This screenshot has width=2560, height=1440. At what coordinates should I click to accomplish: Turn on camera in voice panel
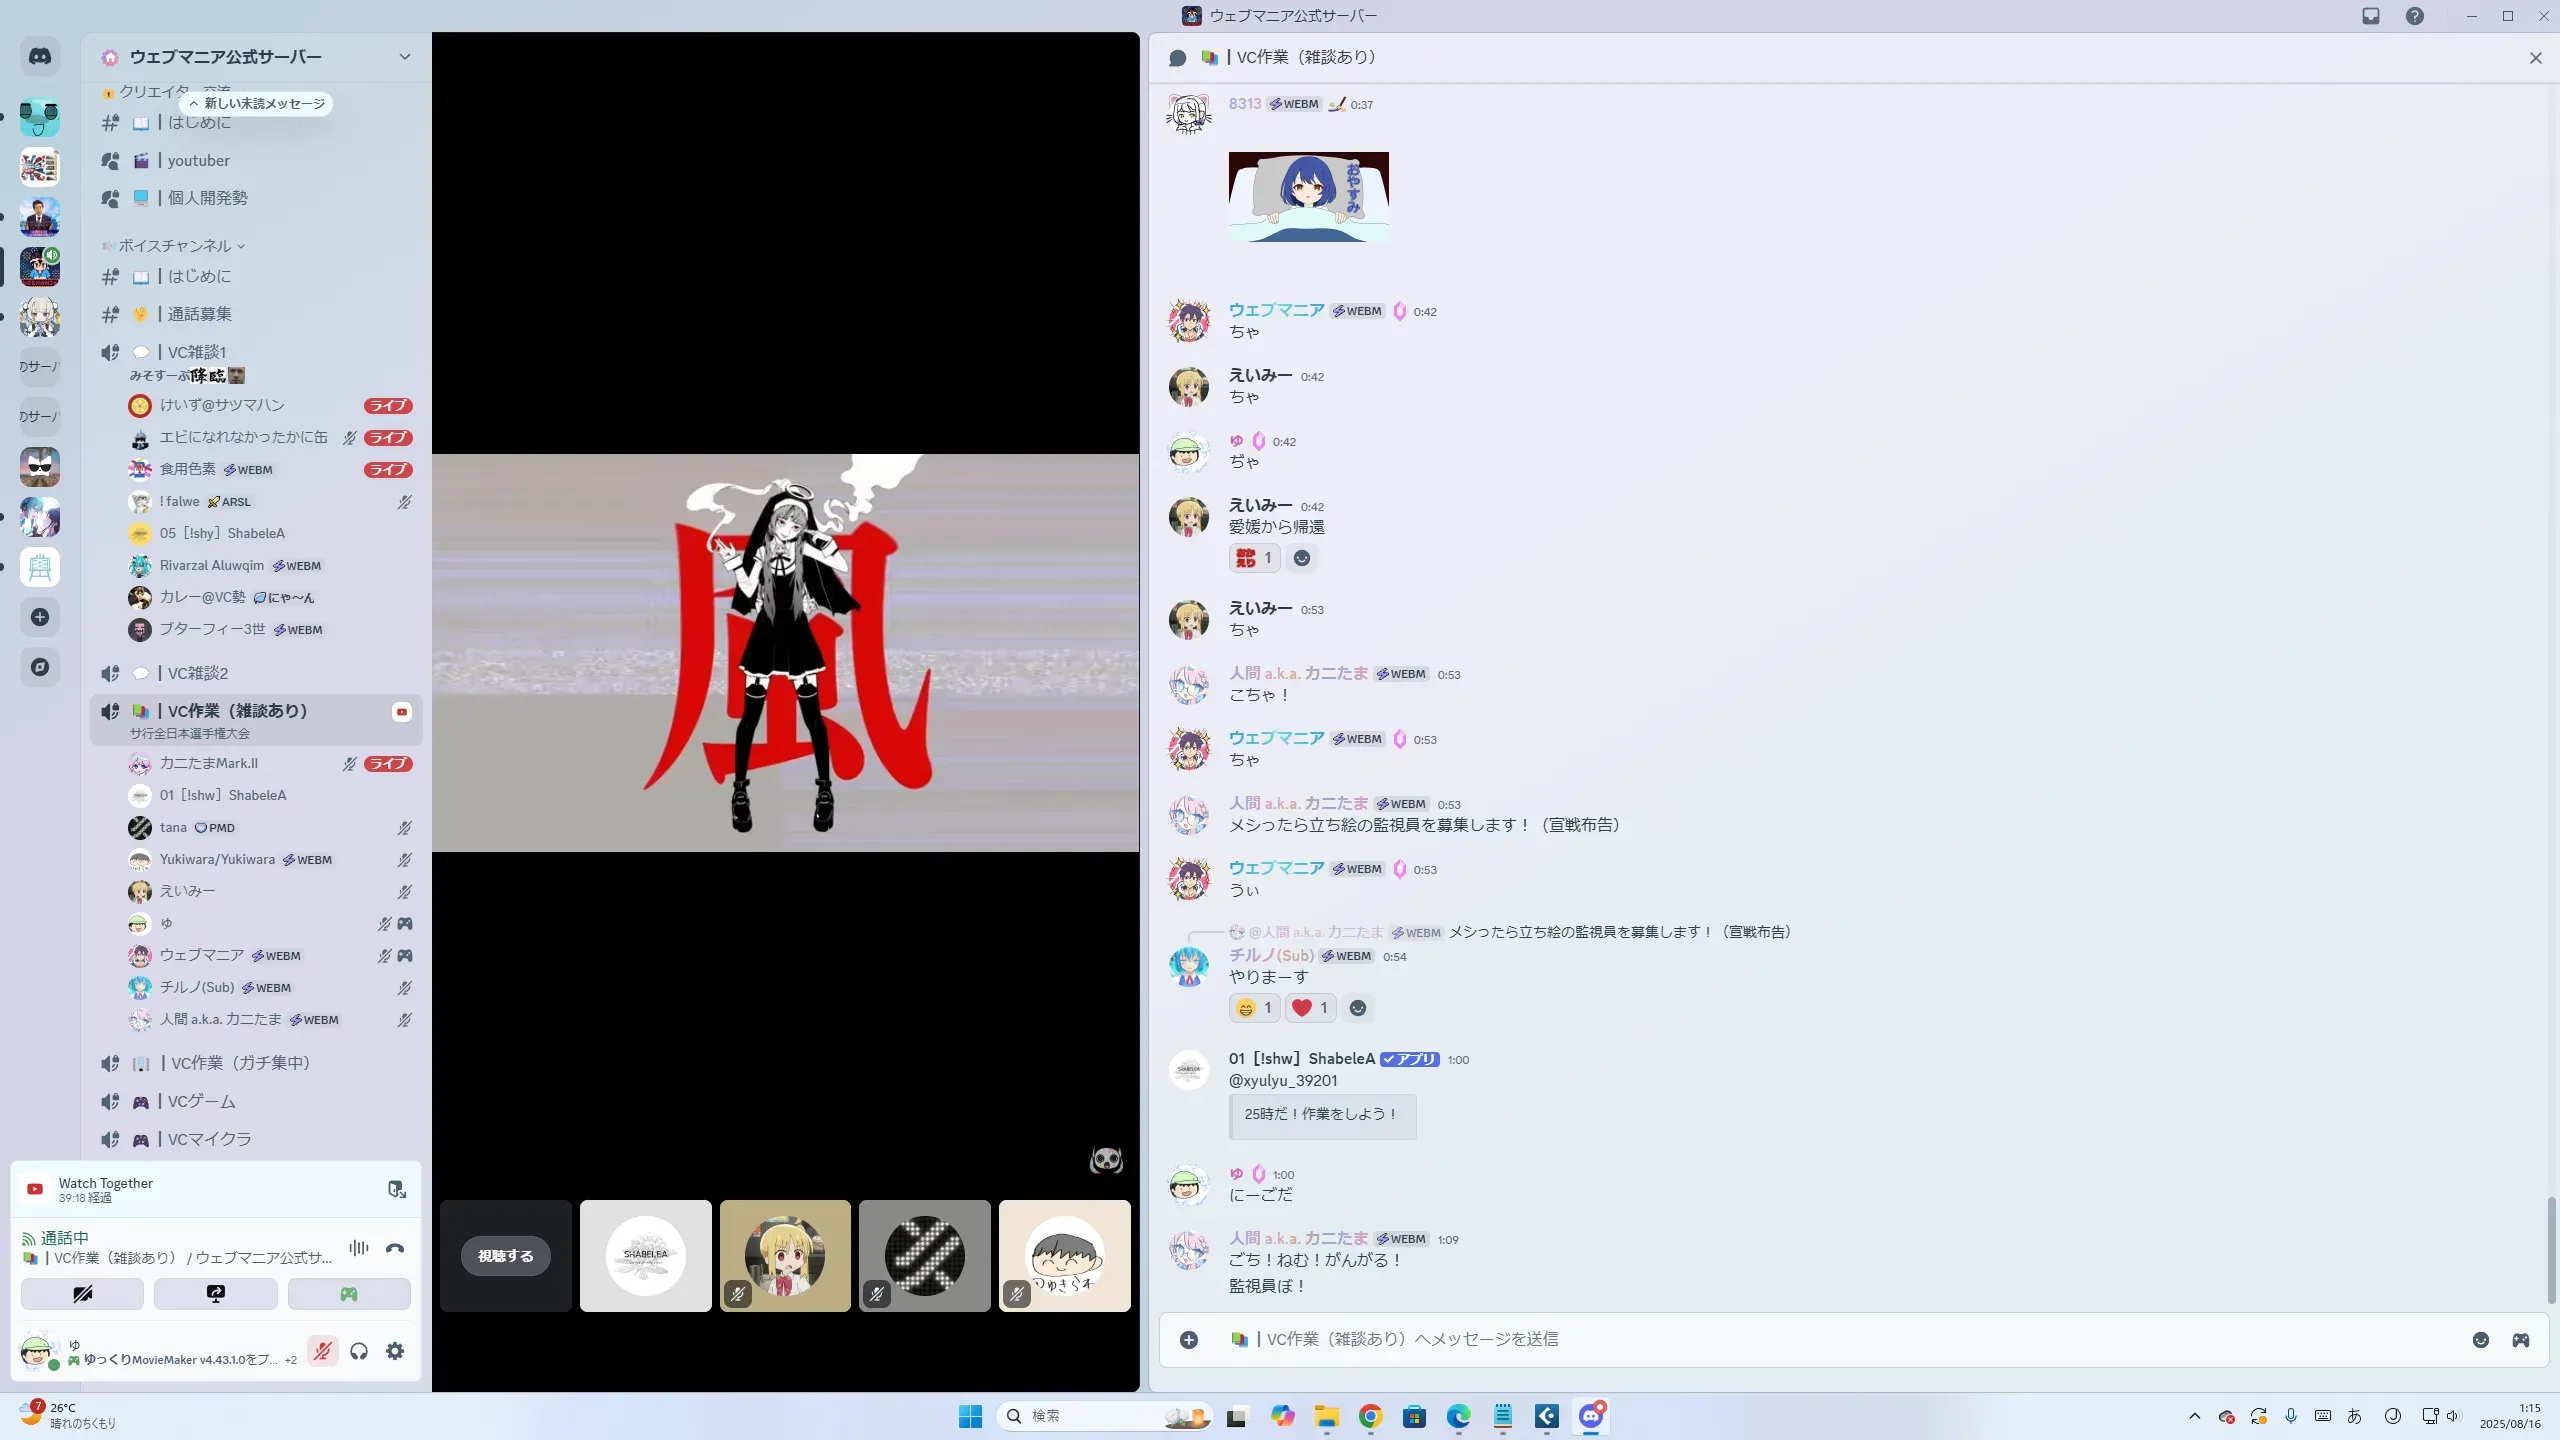82,1294
